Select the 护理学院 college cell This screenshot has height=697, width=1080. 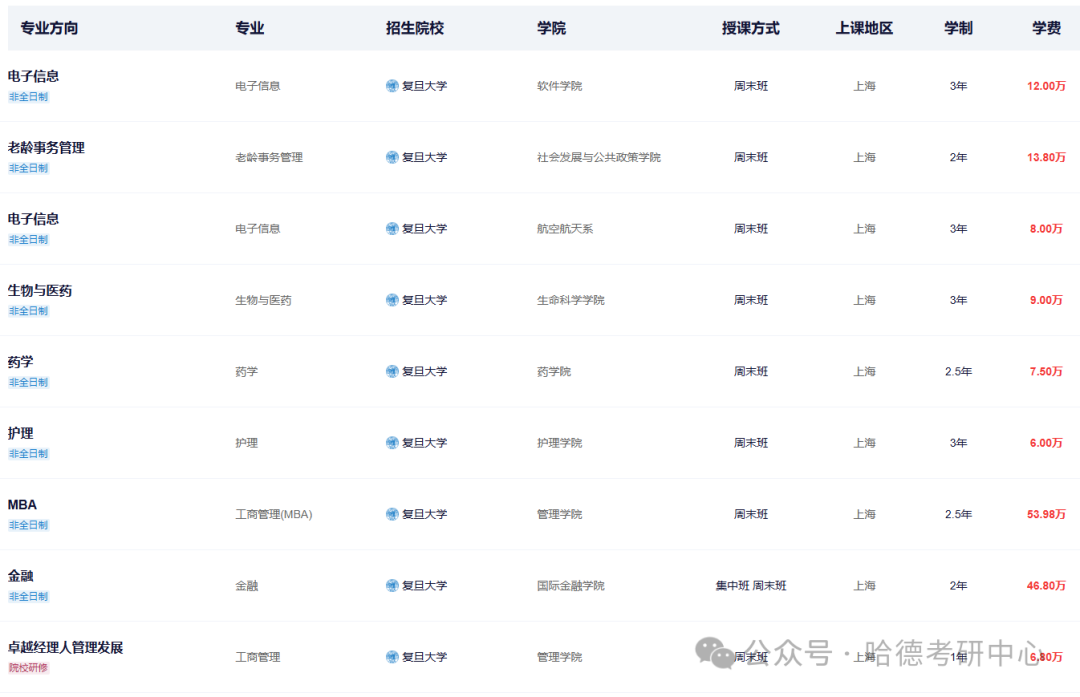tap(559, 443)
